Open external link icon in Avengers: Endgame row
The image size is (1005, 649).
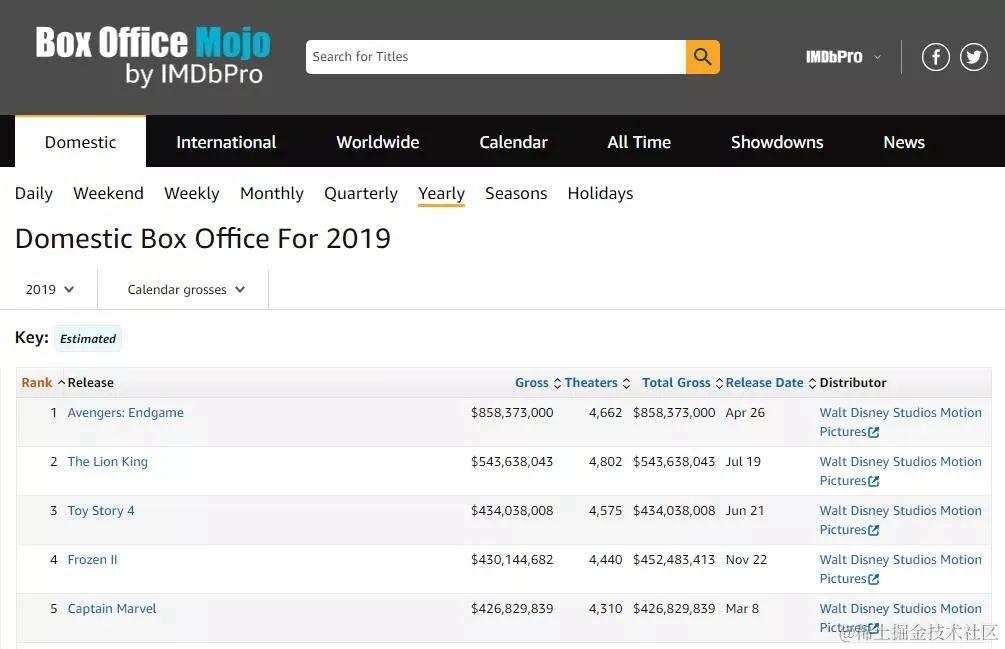(x=874, y=432)
